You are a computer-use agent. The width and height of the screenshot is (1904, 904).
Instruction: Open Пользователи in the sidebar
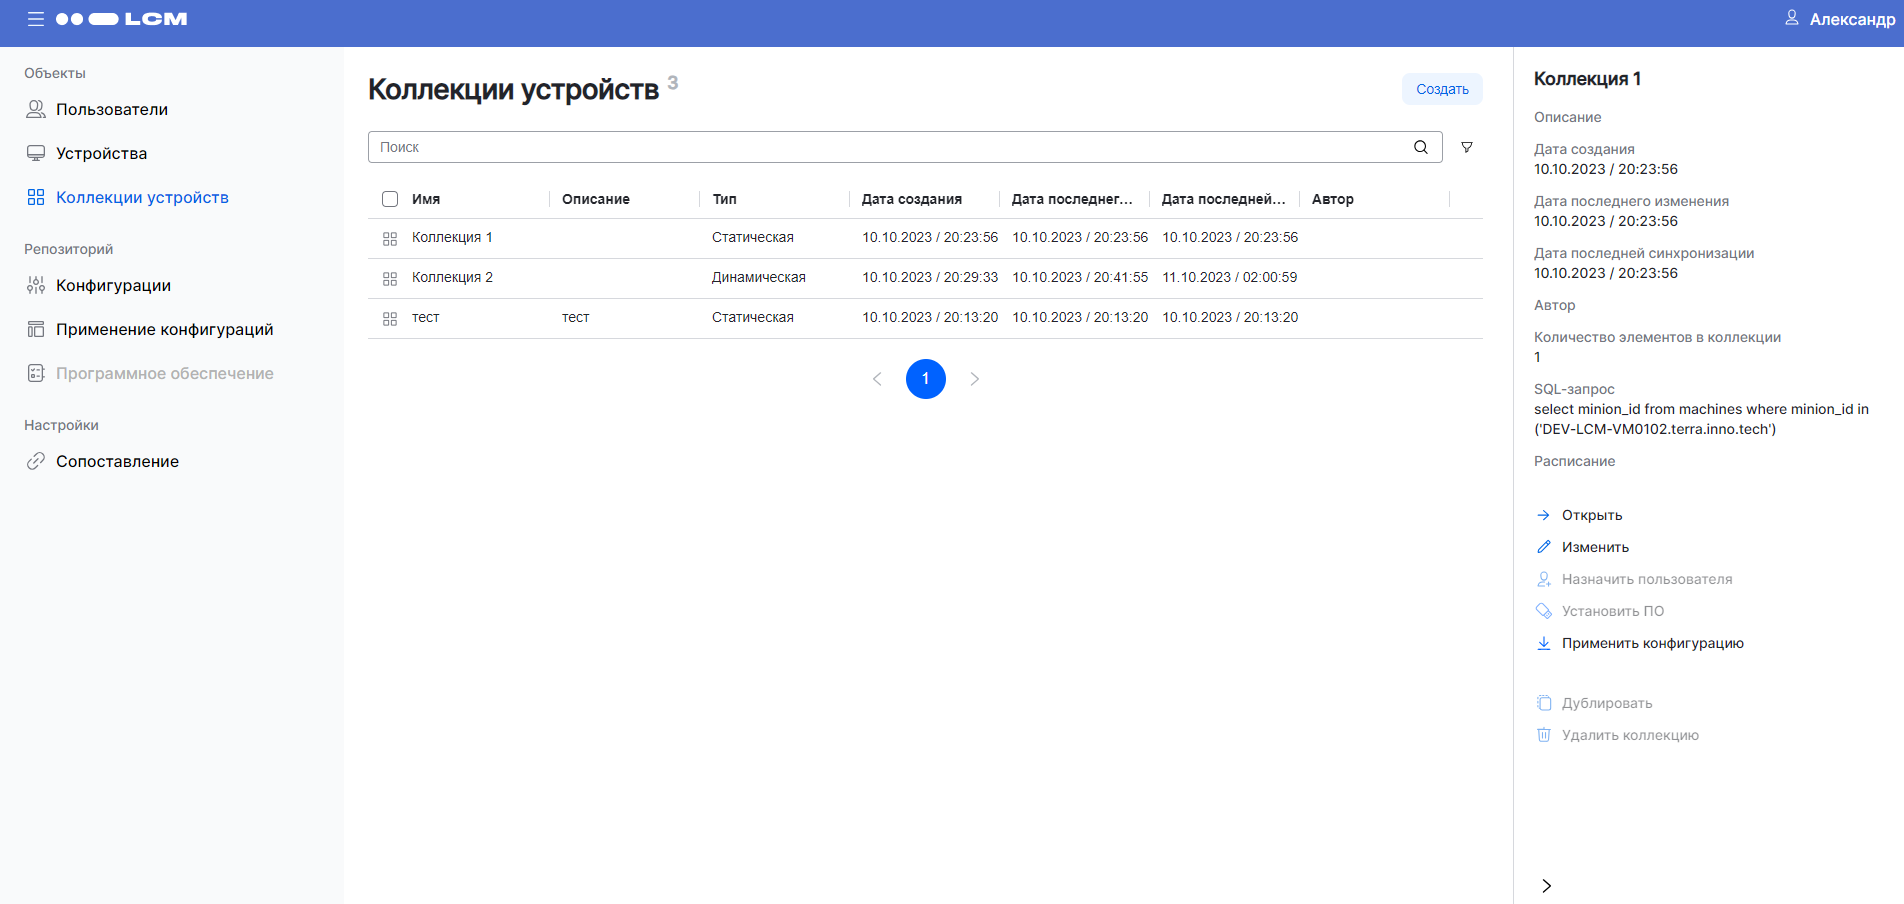[x=111, y=109]
